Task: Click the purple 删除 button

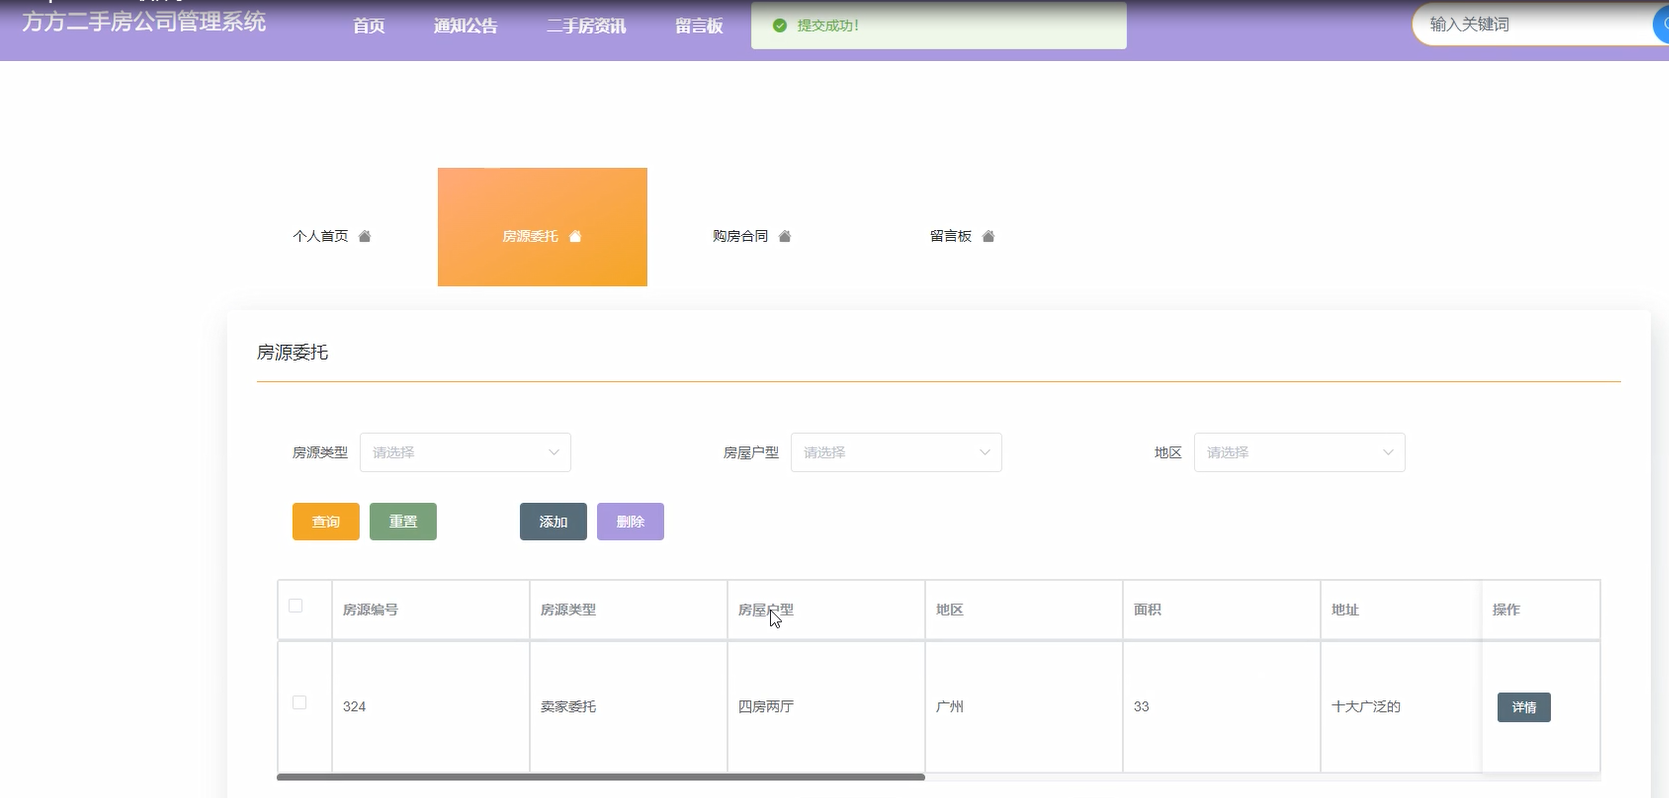Action: [630, 521]
